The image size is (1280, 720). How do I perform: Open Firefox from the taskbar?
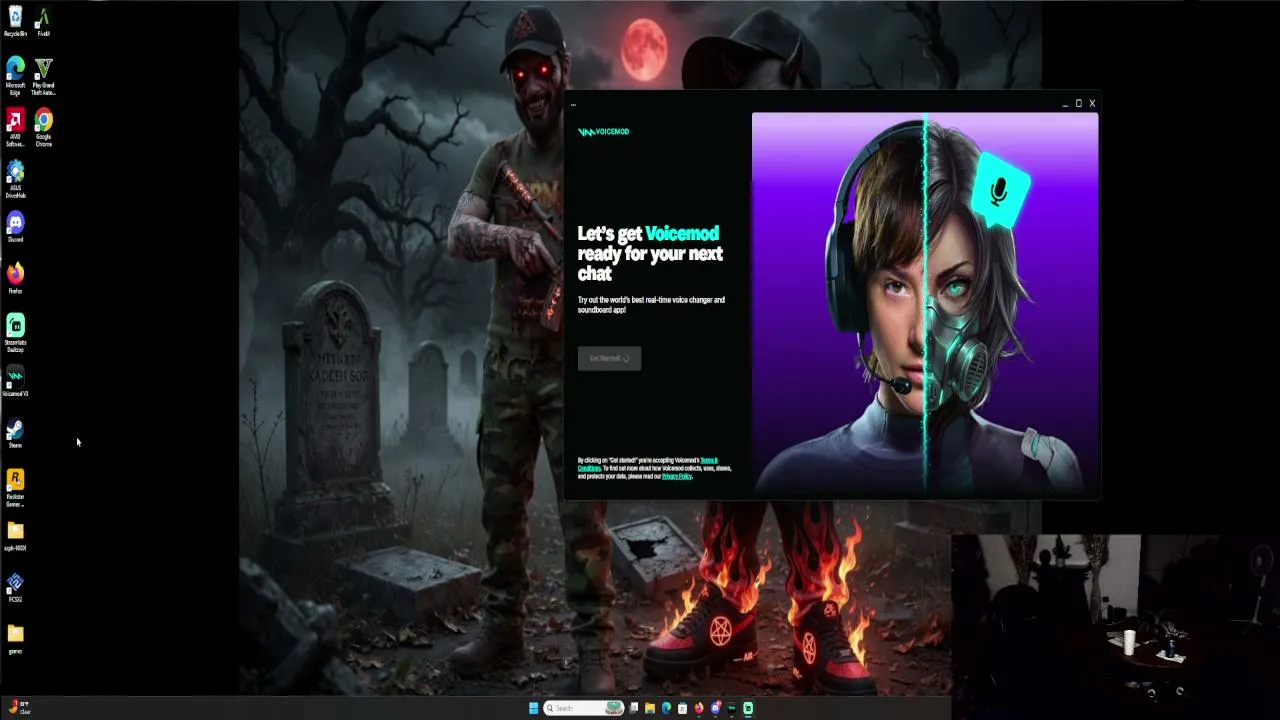699,708
